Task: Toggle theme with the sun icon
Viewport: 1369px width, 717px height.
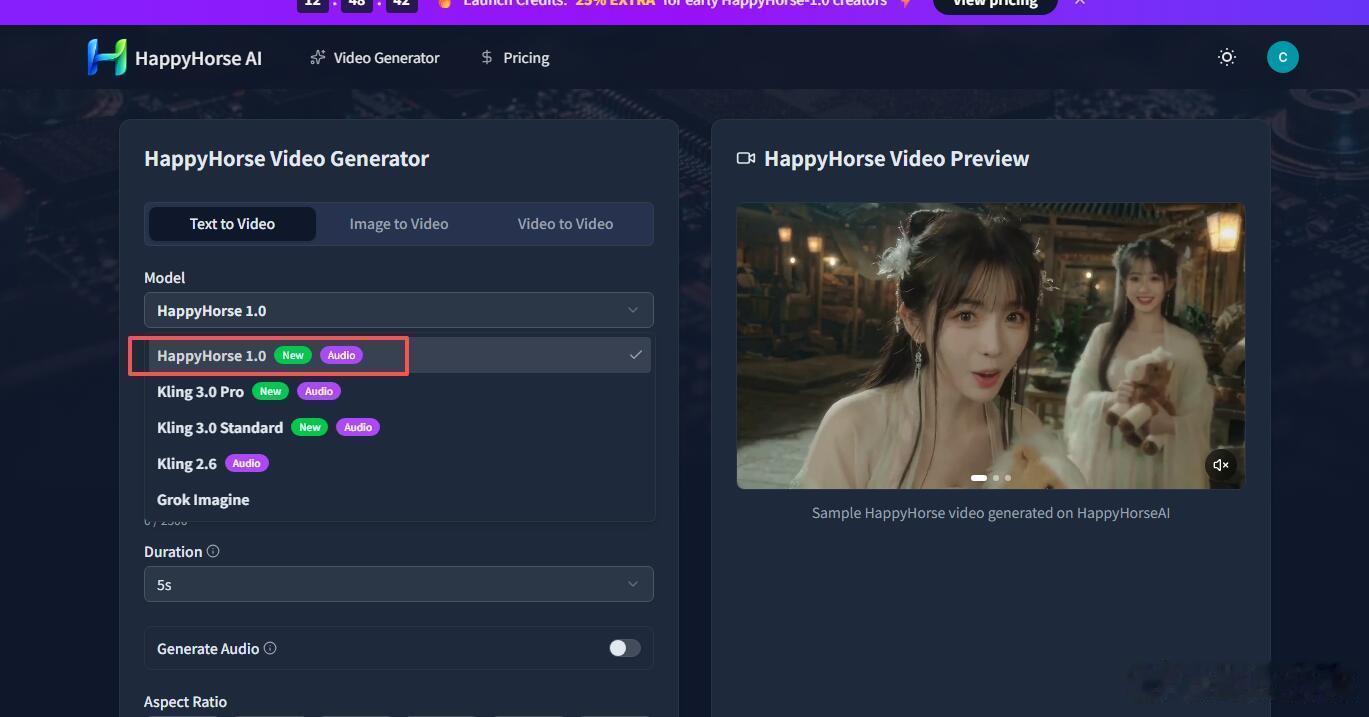Action: tap(1226, 57)
